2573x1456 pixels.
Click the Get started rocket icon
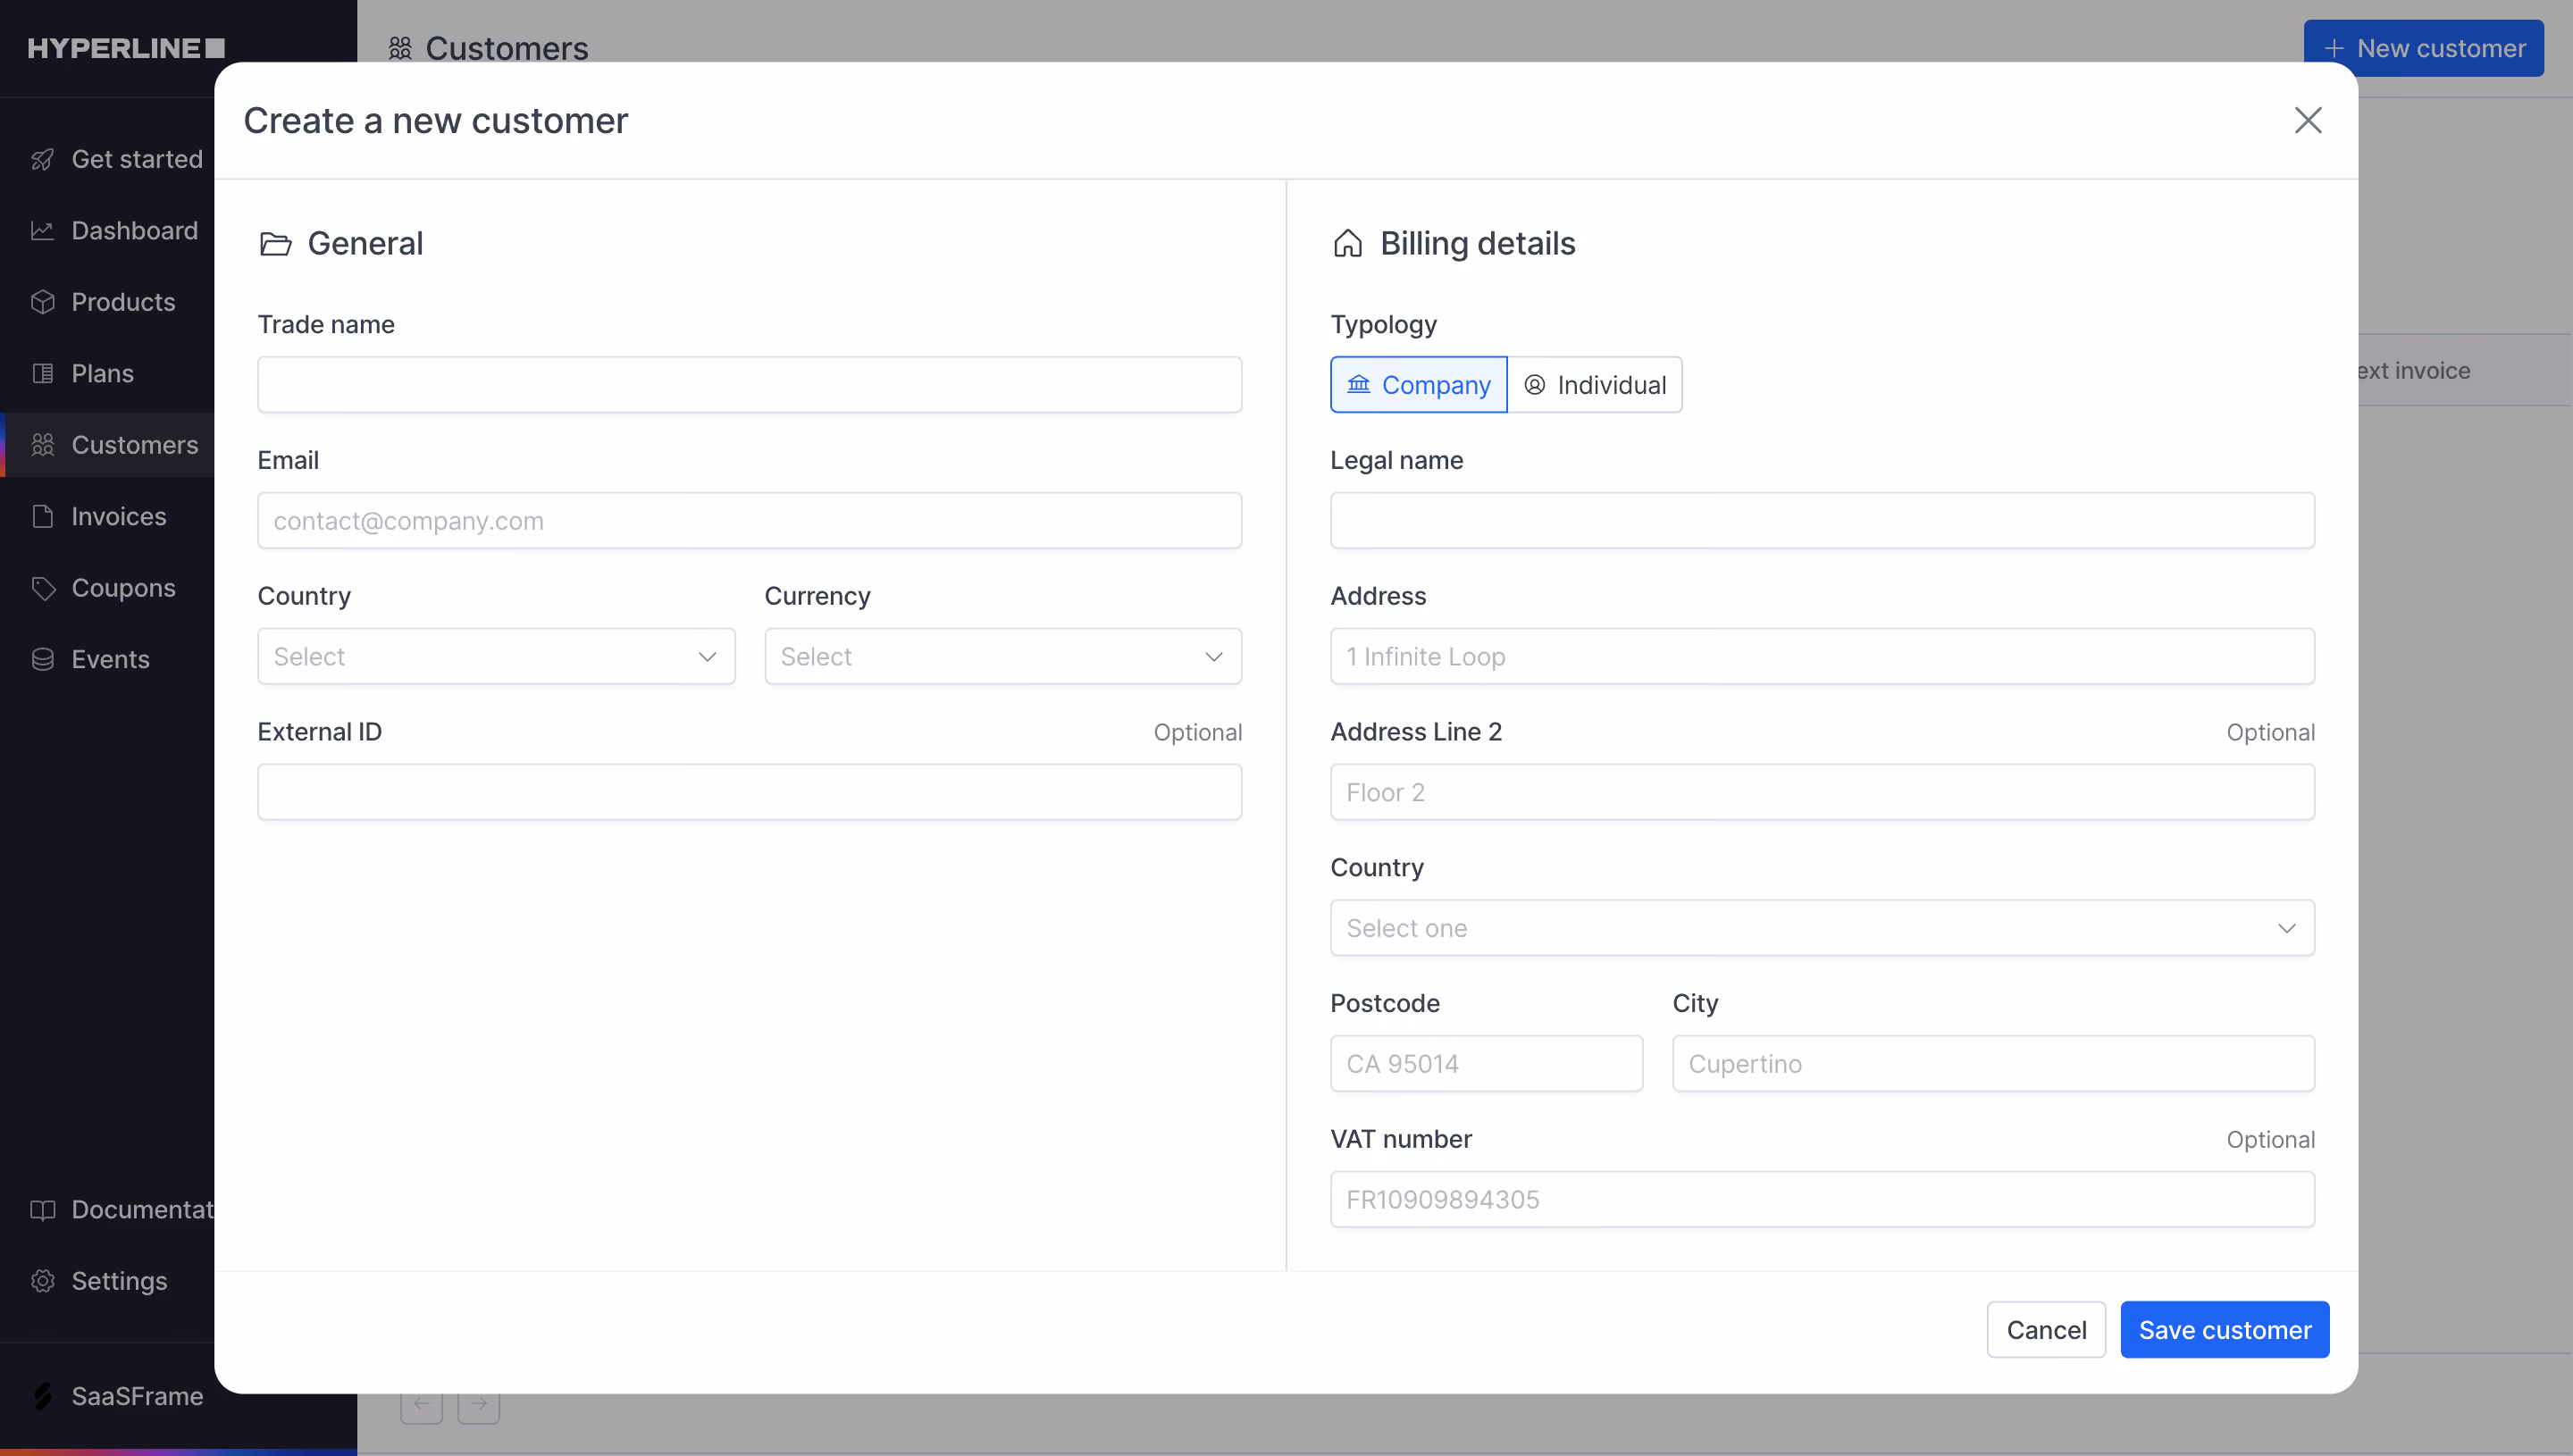tap(42, 160)
